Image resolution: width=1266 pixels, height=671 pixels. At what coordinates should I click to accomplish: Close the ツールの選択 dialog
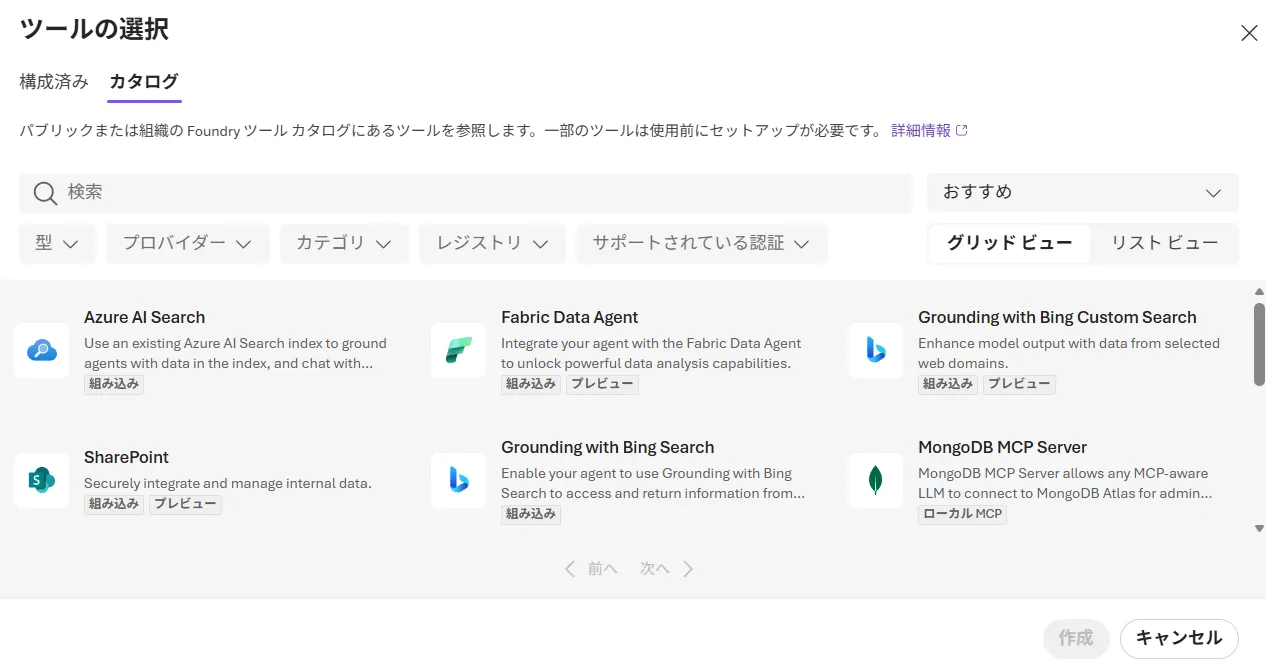1249,33
